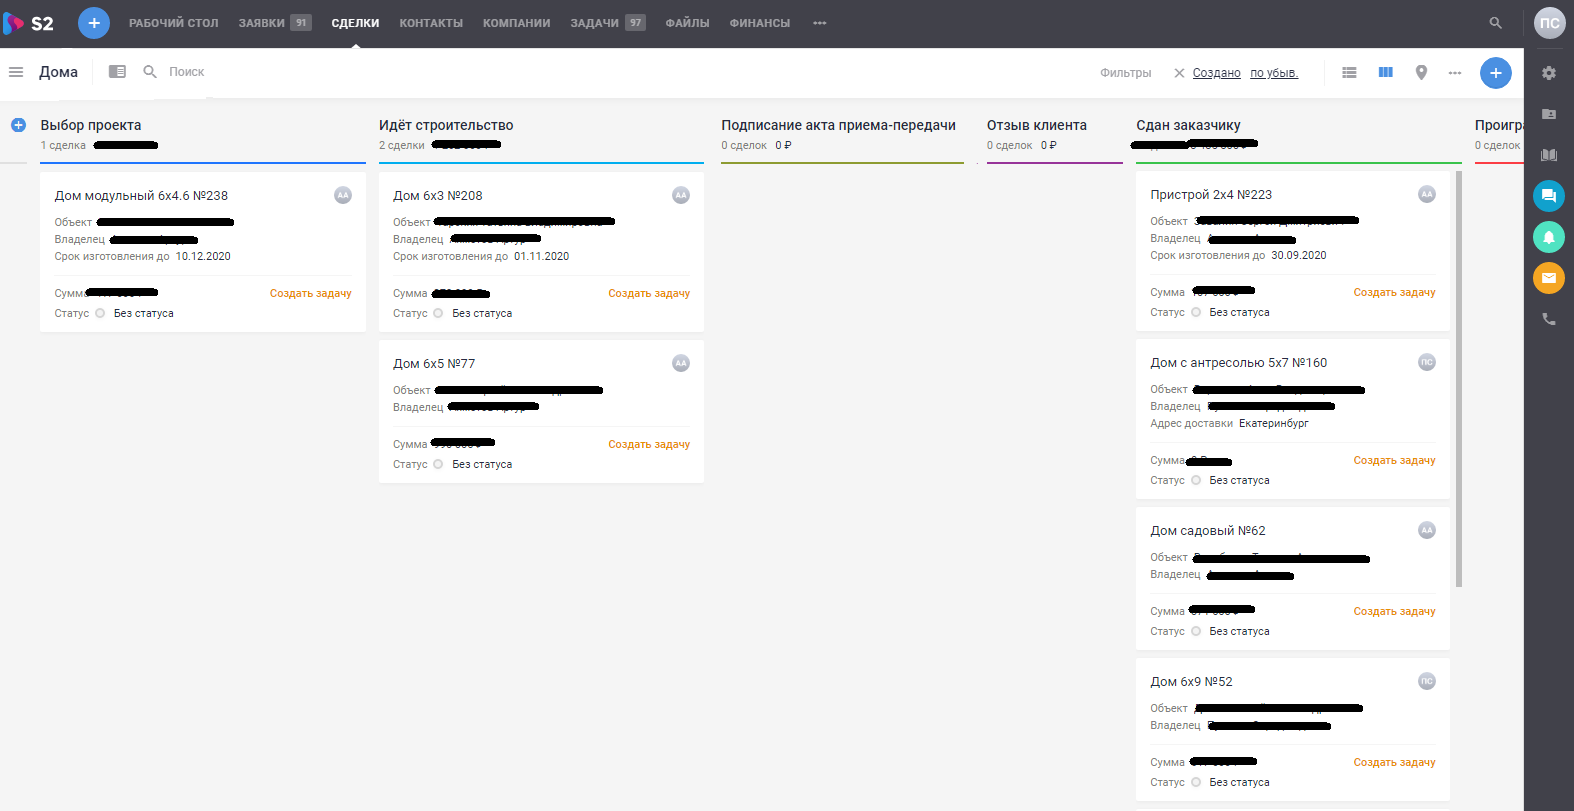
Task: Switch to kanban board view icon
Action: coord(1385,73)
